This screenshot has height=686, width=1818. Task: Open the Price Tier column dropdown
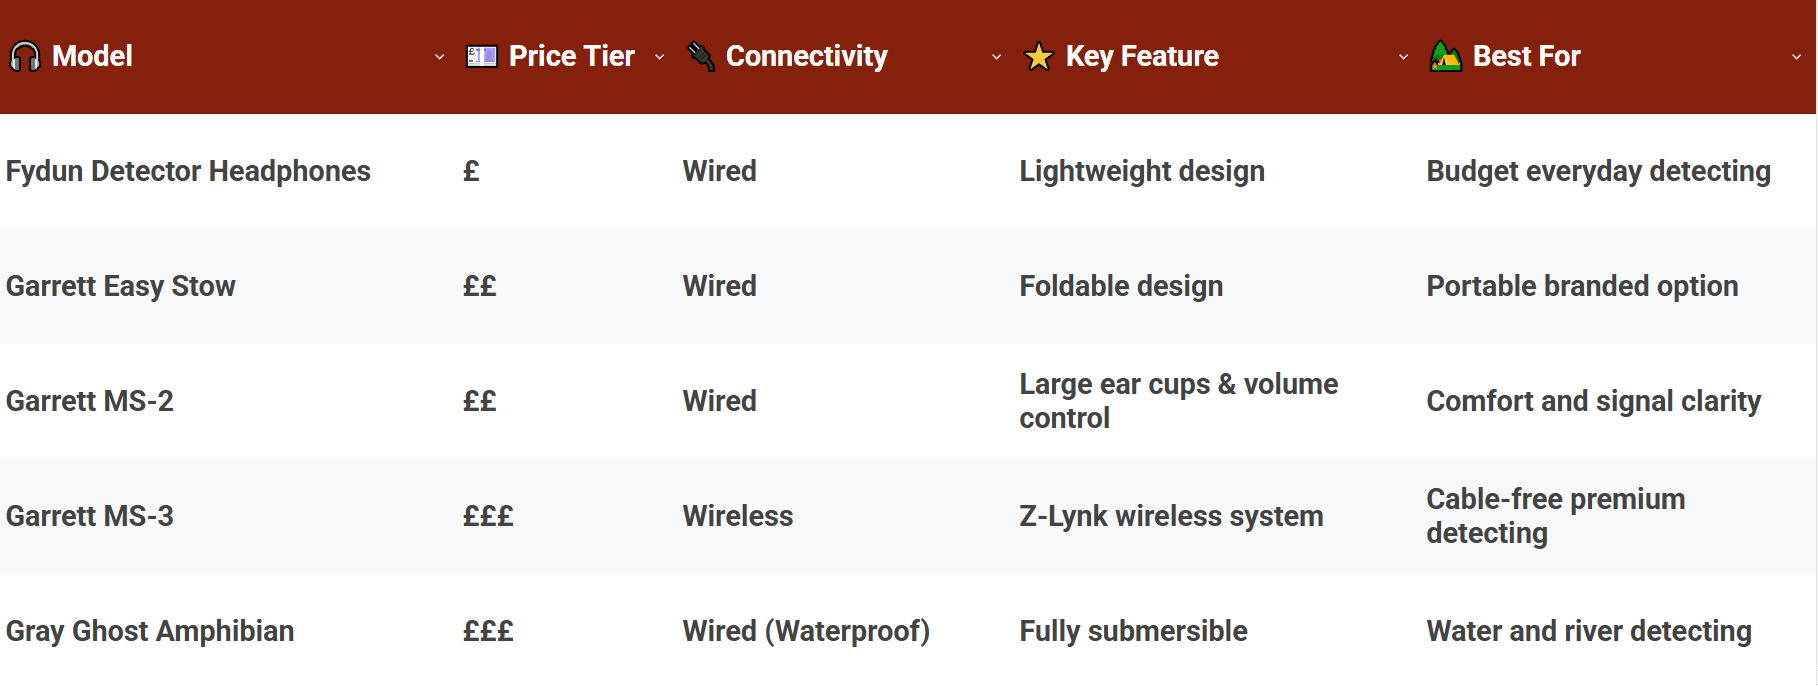point(660,58)
